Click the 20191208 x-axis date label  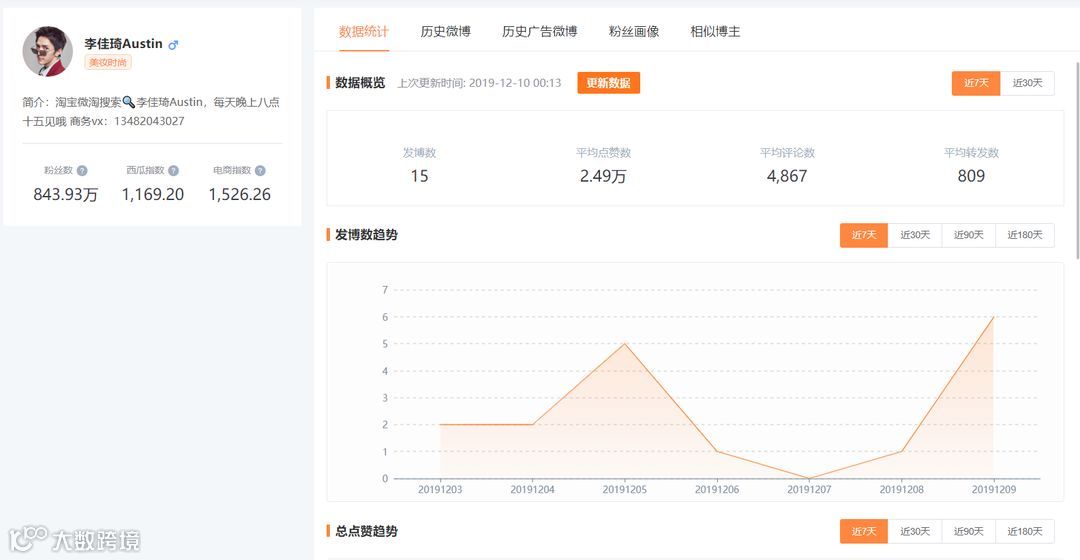click(x=902, y=490)
